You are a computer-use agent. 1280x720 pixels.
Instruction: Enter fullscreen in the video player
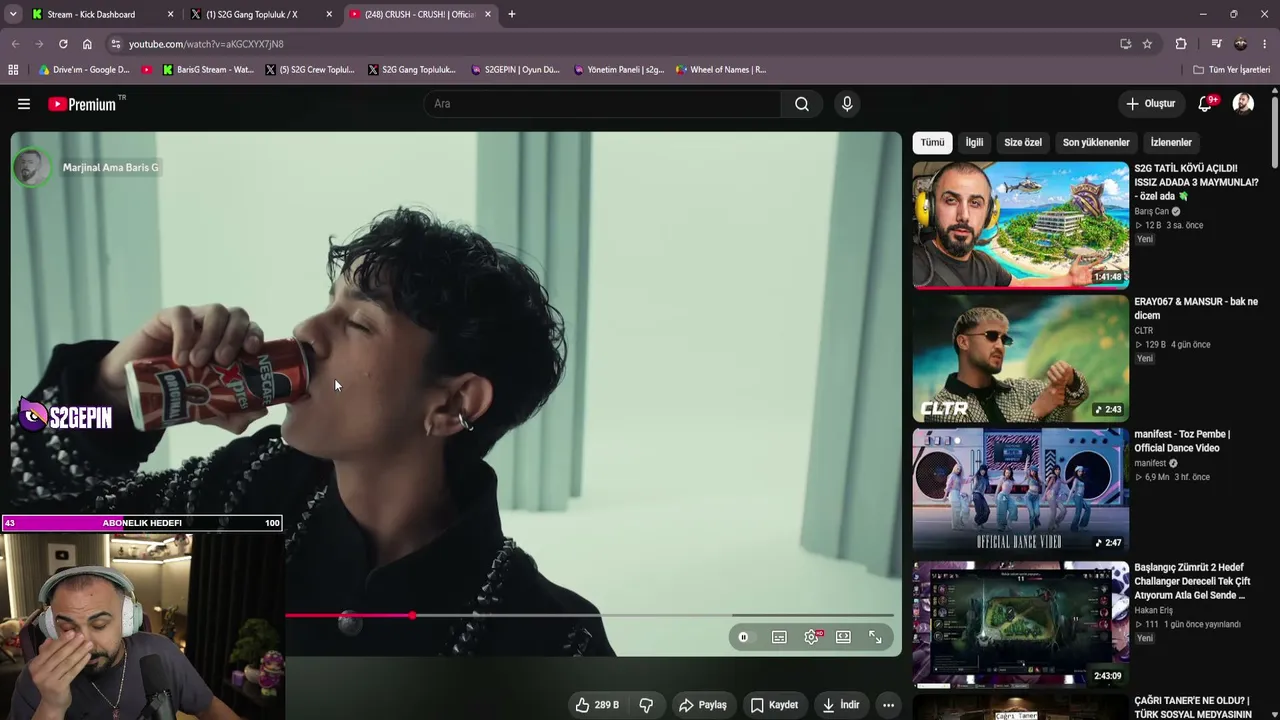[x=875, y=637]
